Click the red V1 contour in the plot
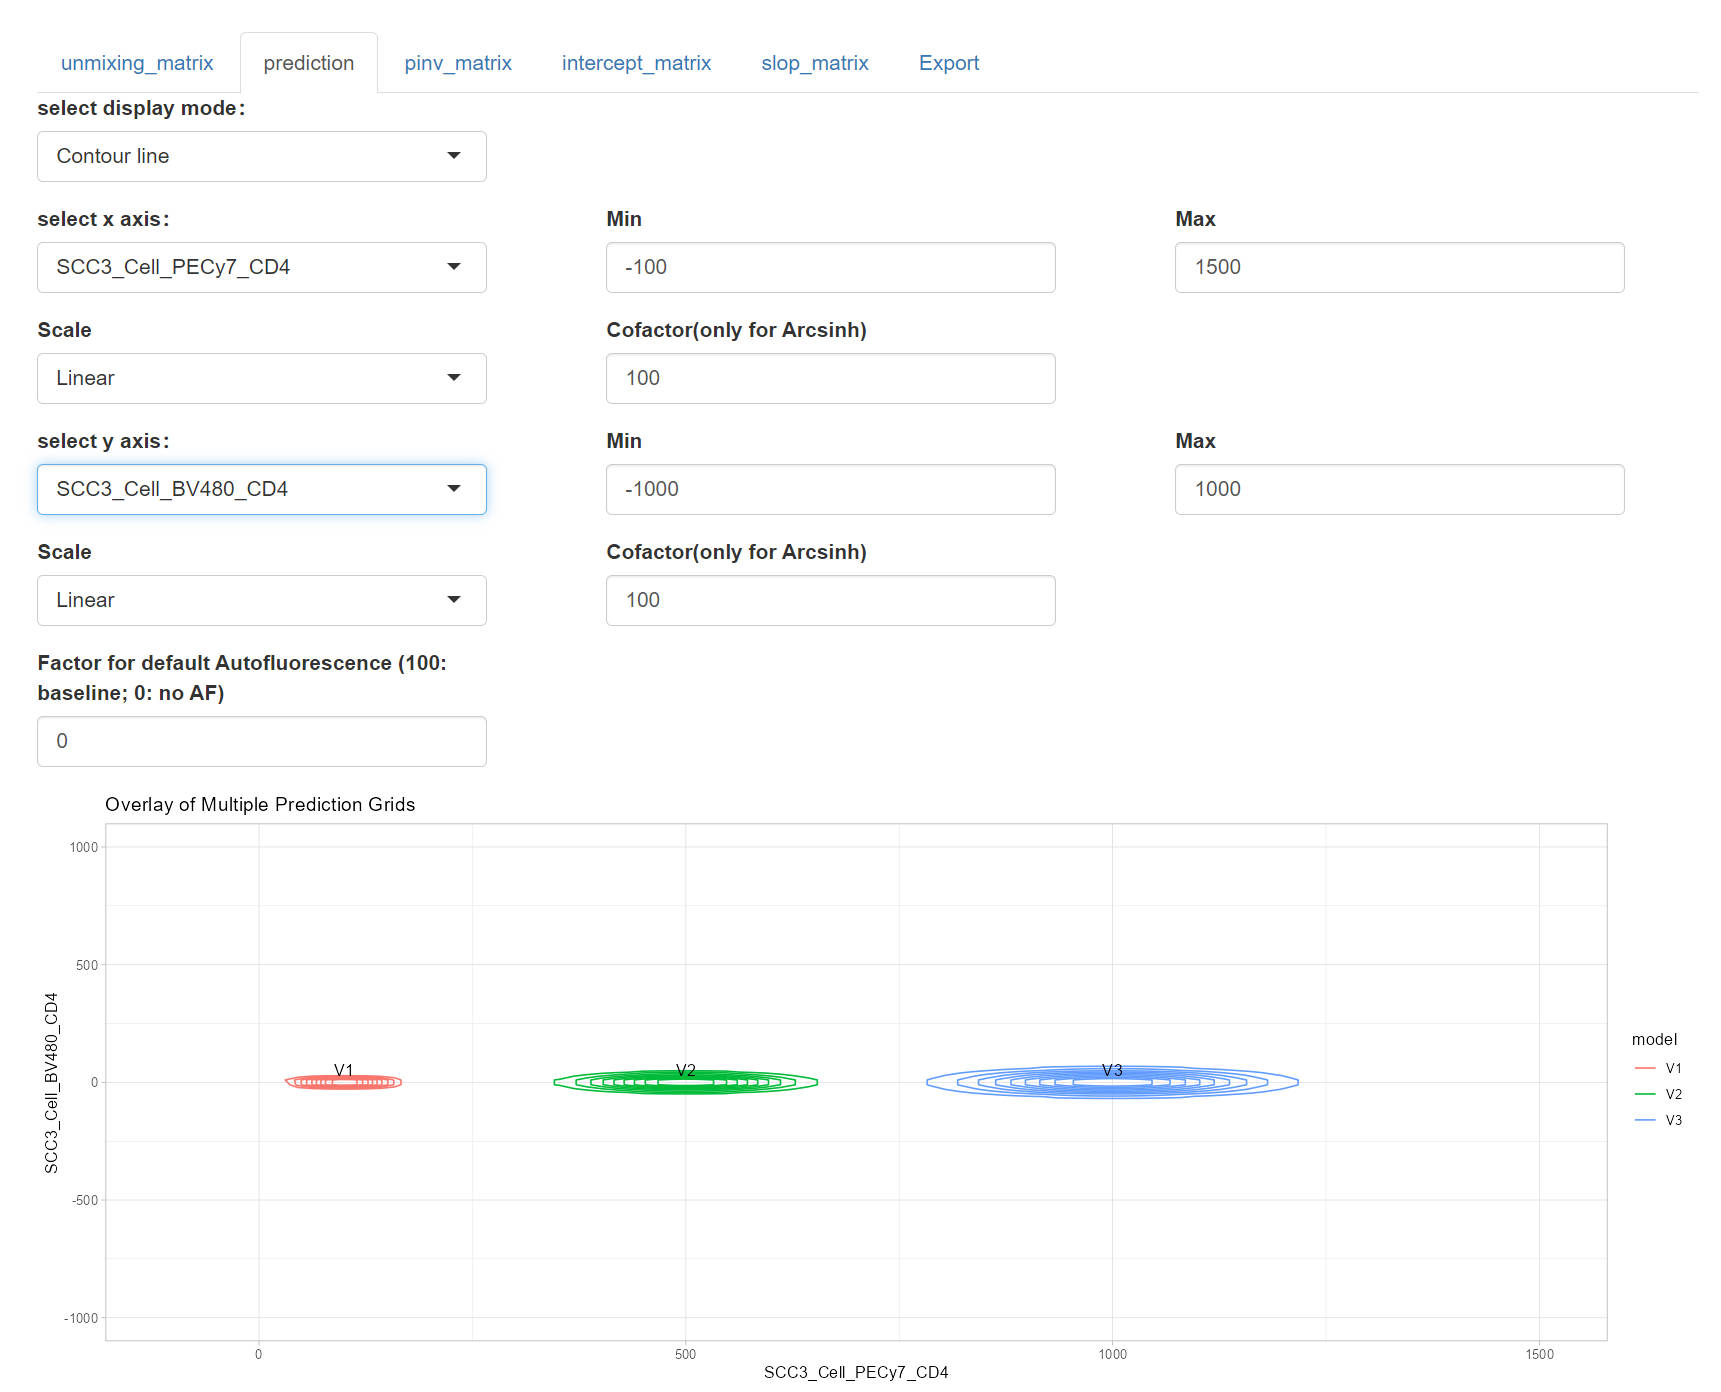This screenshot has height=1392, width=1721. 343,1082
